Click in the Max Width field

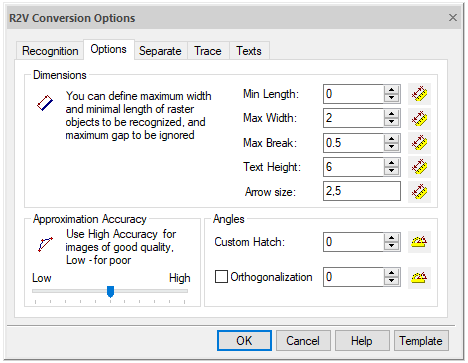(x=353, y=118)
